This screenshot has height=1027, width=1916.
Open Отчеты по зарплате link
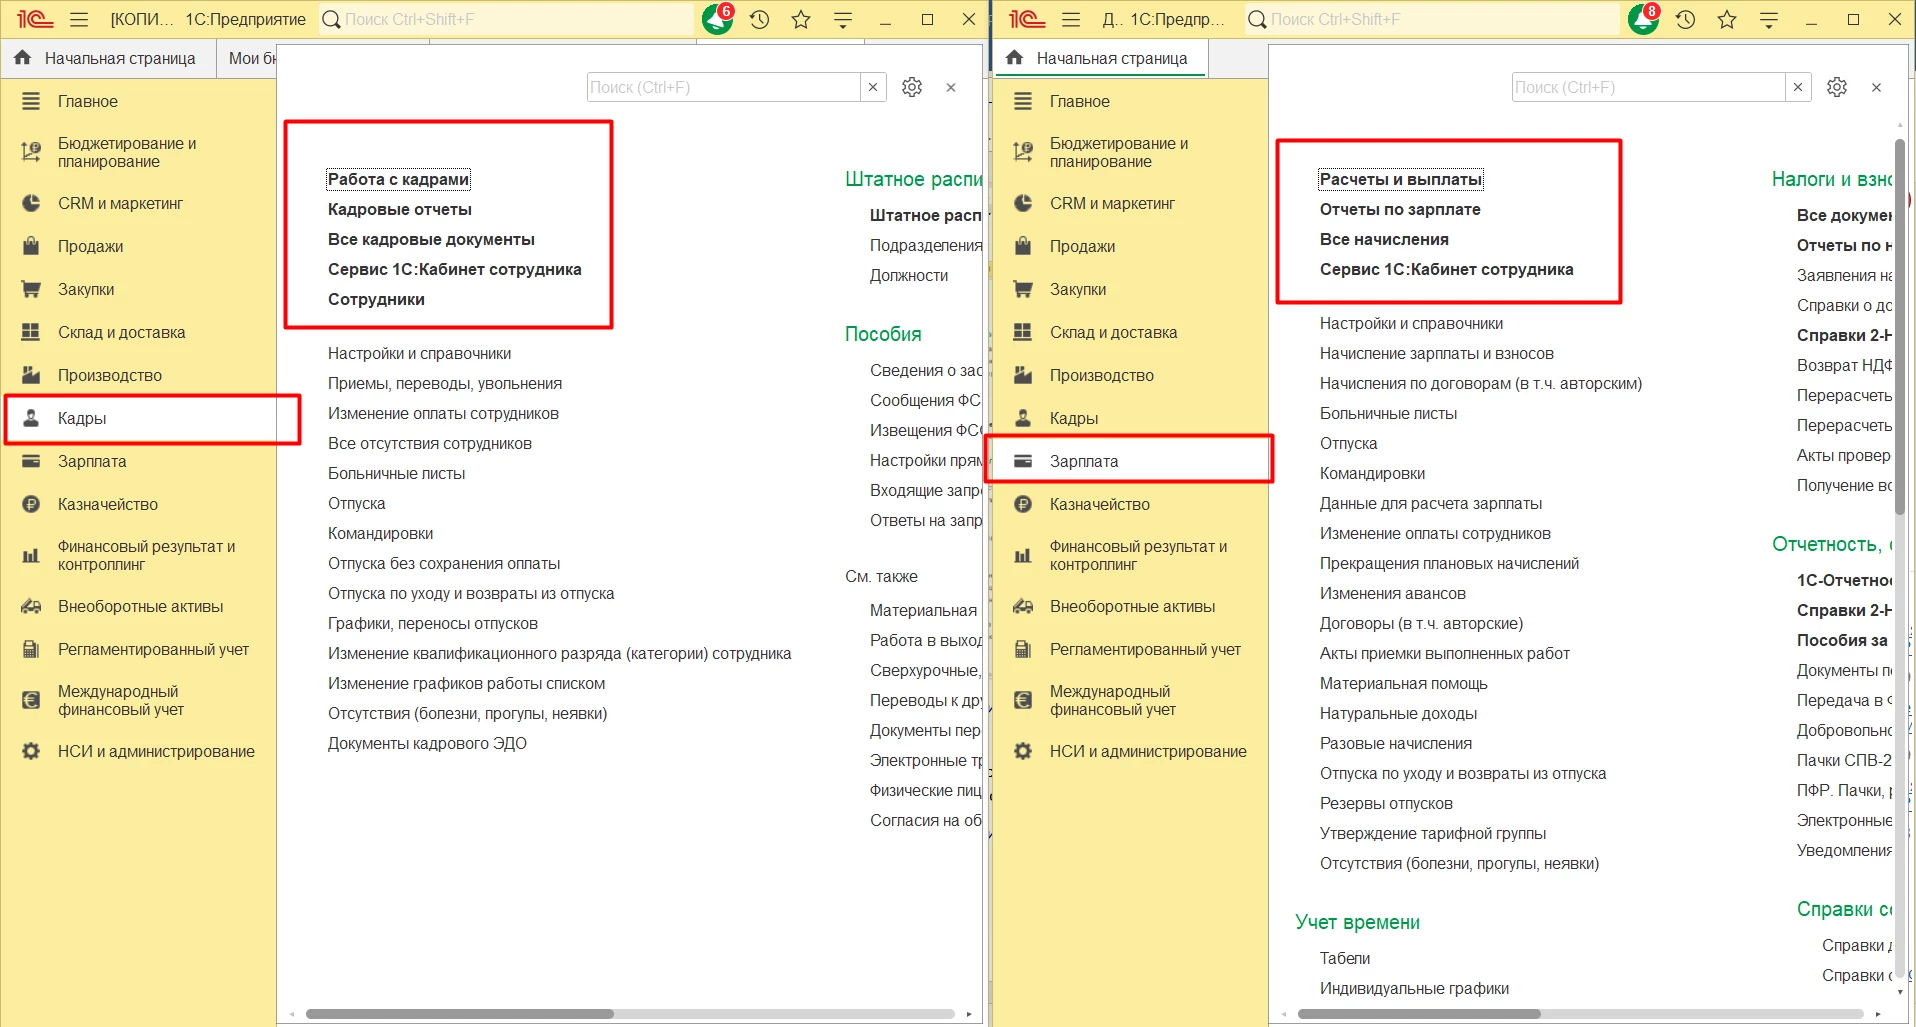(x=1400, y=209)
